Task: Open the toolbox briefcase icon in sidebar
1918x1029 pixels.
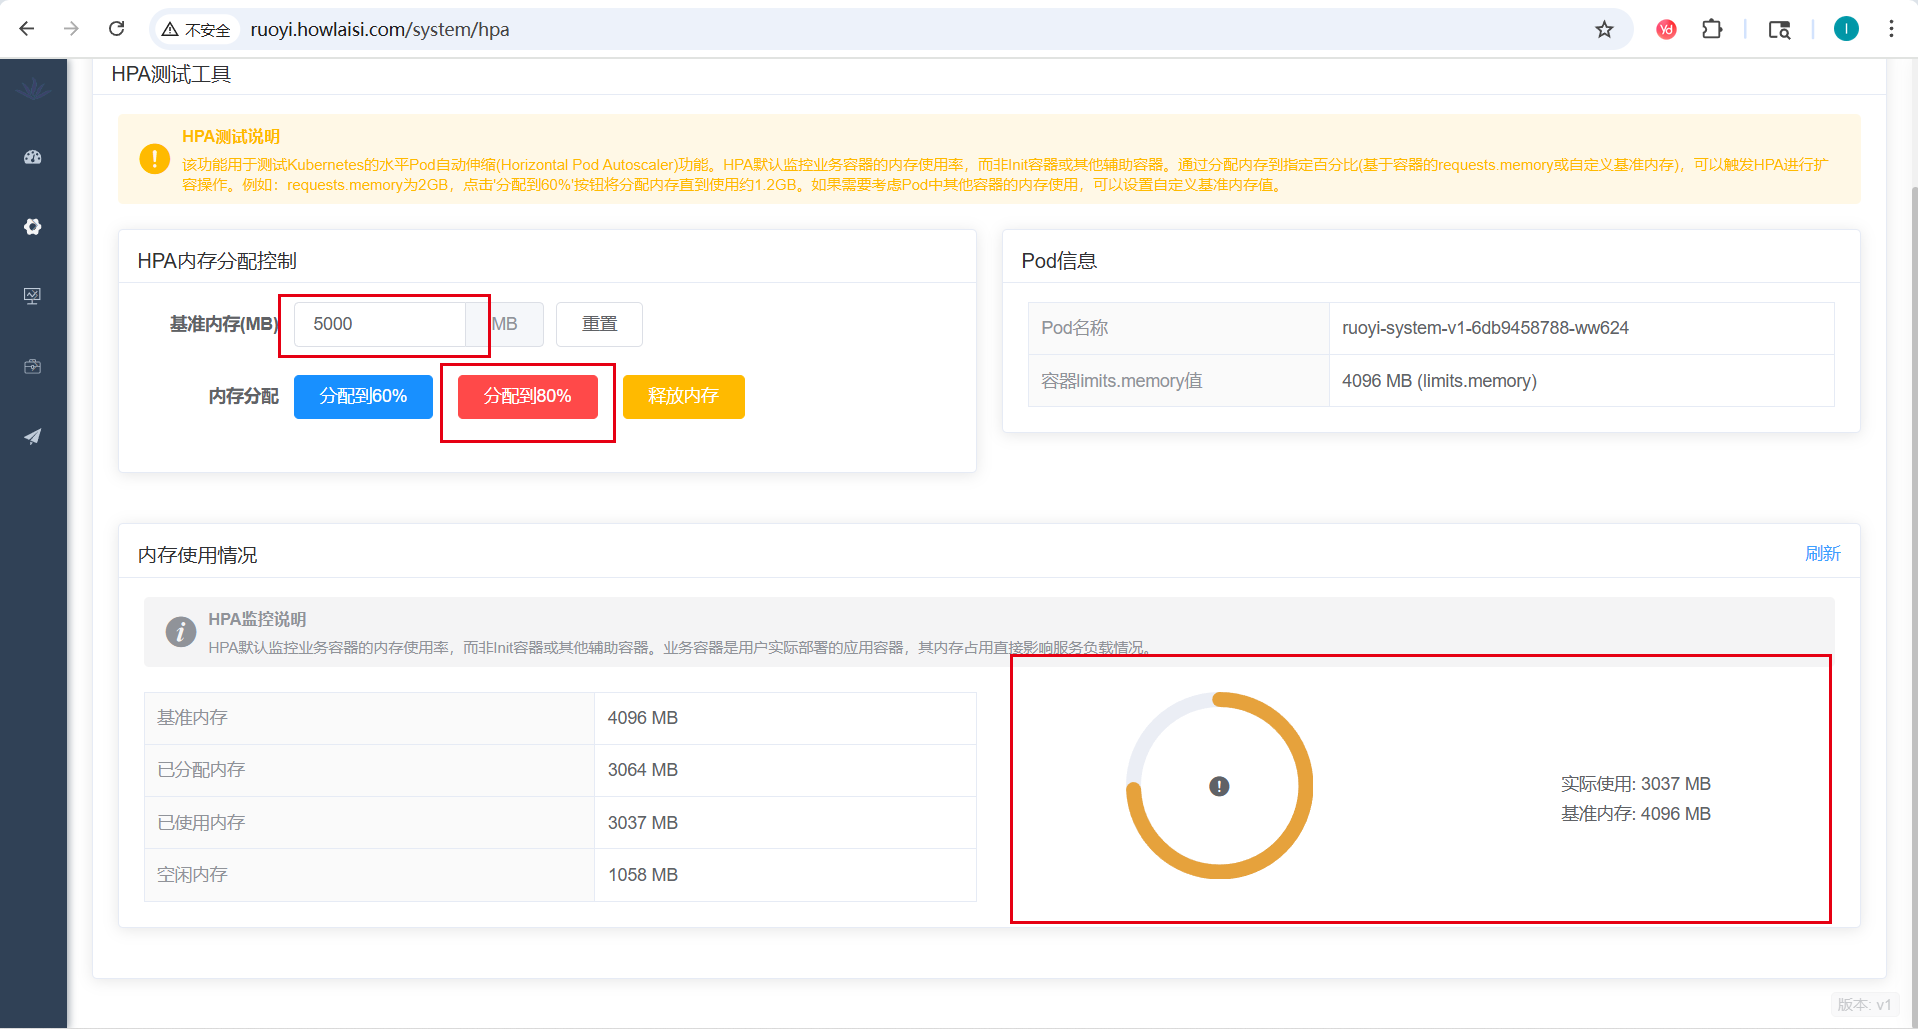Action: tap(33, 366)
